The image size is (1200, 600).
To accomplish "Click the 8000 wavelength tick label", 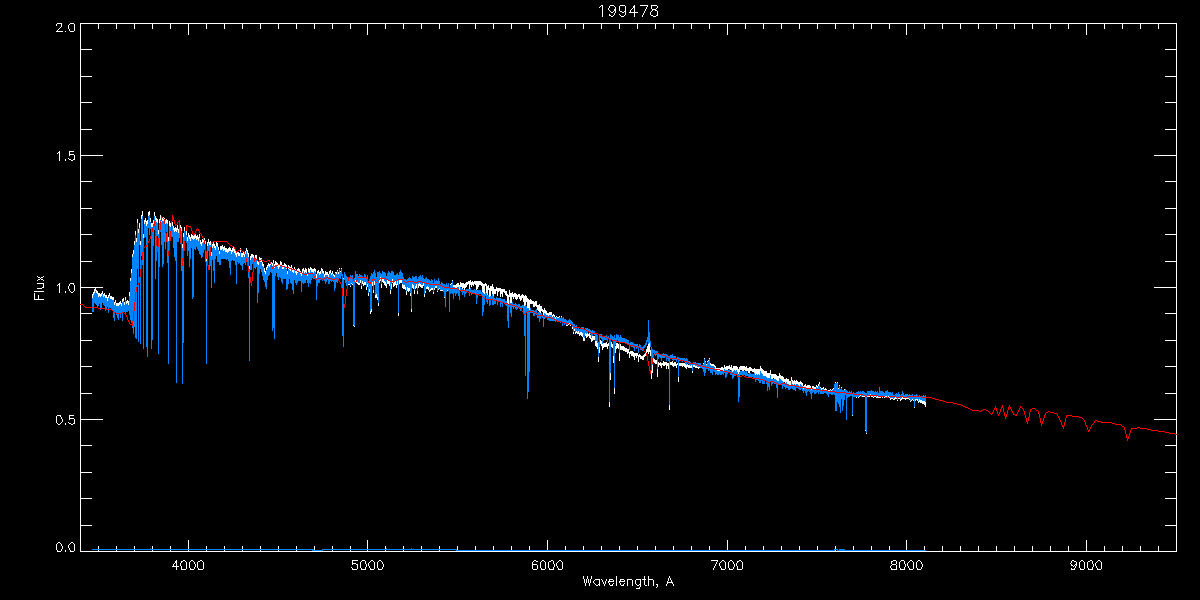I will 906,564.
